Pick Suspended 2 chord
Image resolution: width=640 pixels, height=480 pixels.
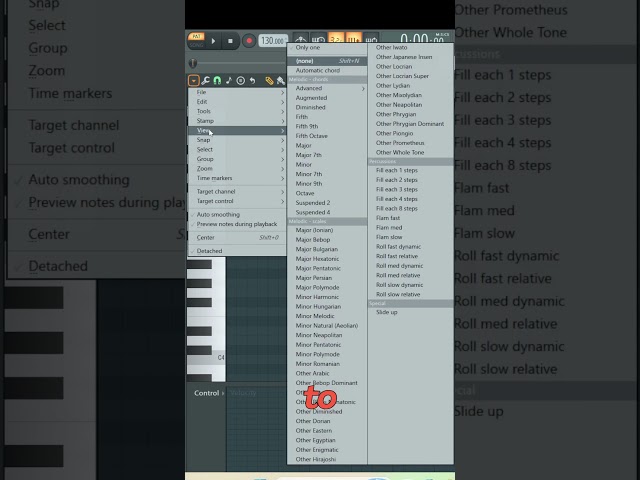coord(327,203)
